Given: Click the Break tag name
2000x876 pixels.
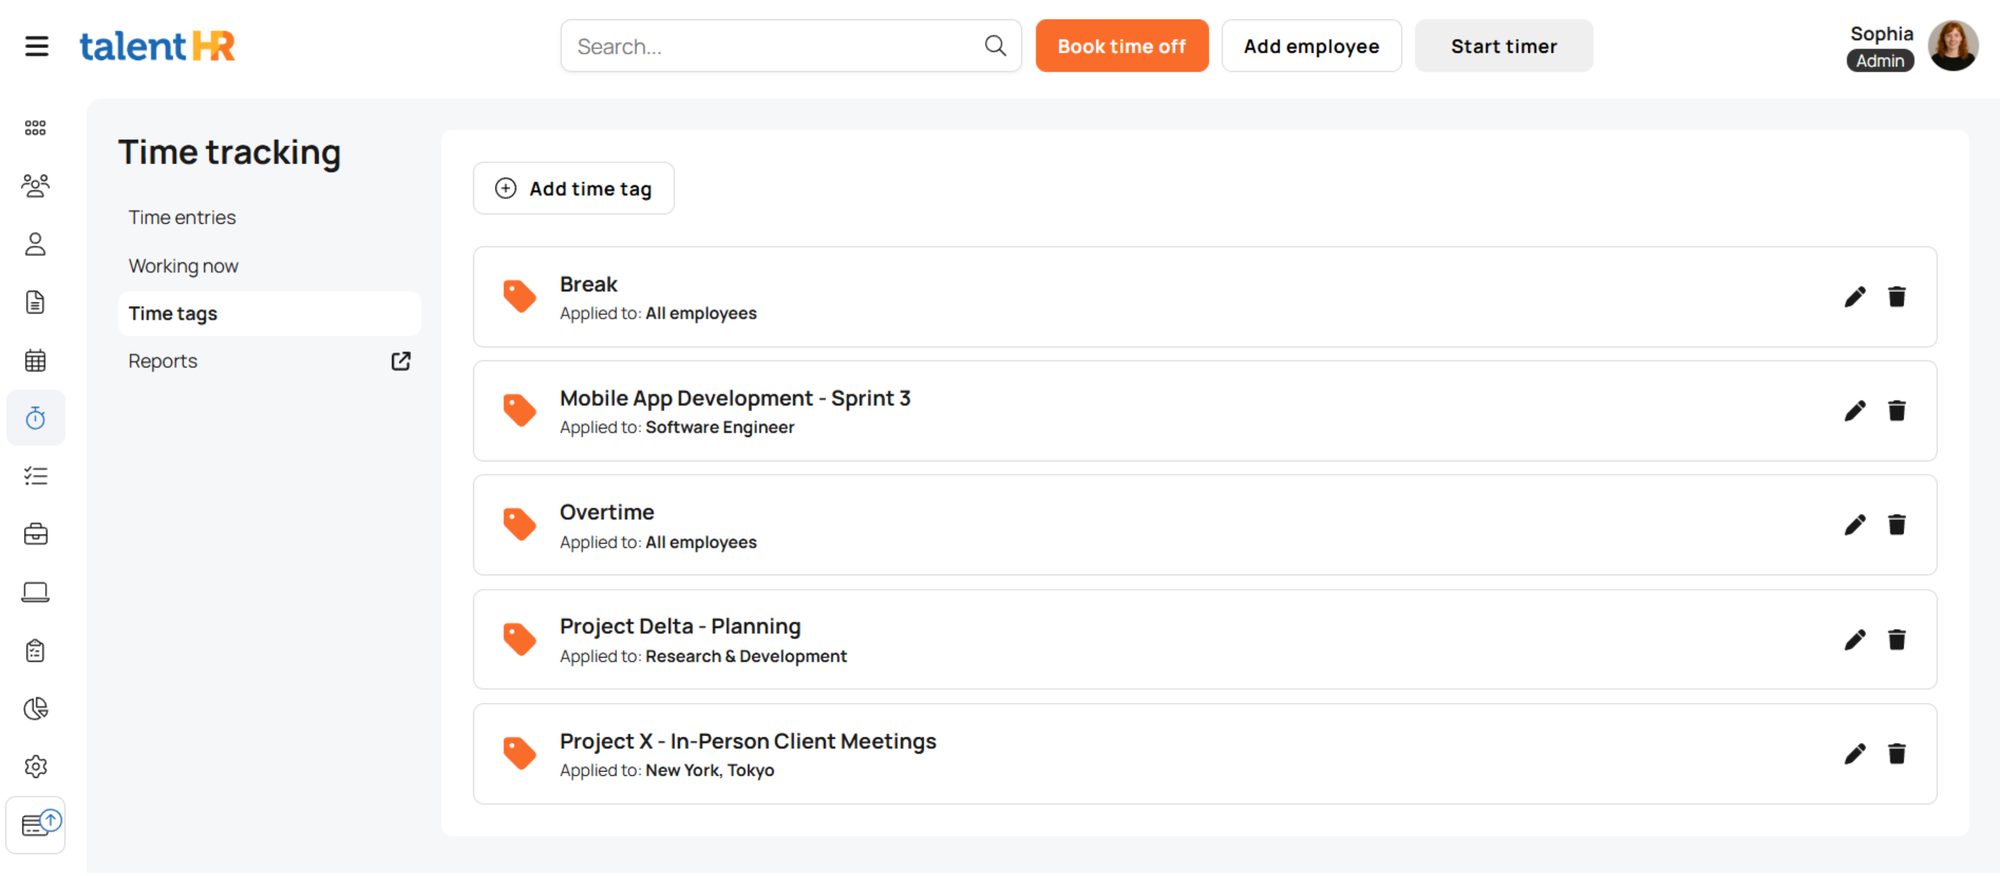Looking at the screenshot, I should point(588,284).
